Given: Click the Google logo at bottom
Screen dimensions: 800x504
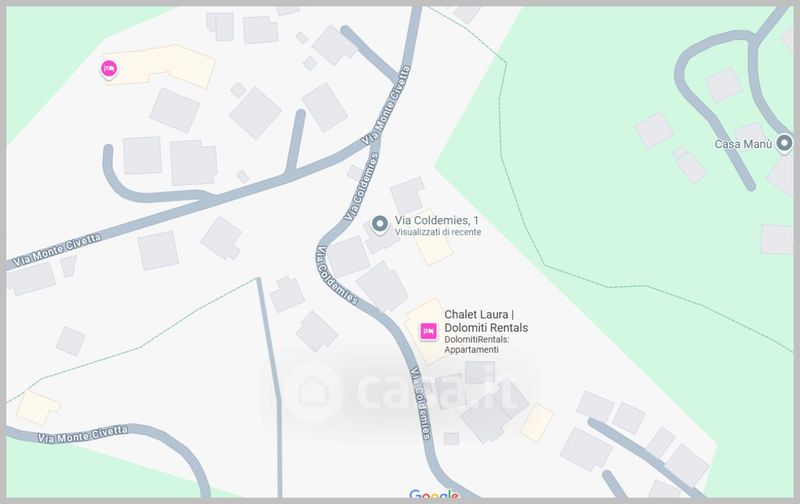Looking at the screenshot, I should click(434, 494).
